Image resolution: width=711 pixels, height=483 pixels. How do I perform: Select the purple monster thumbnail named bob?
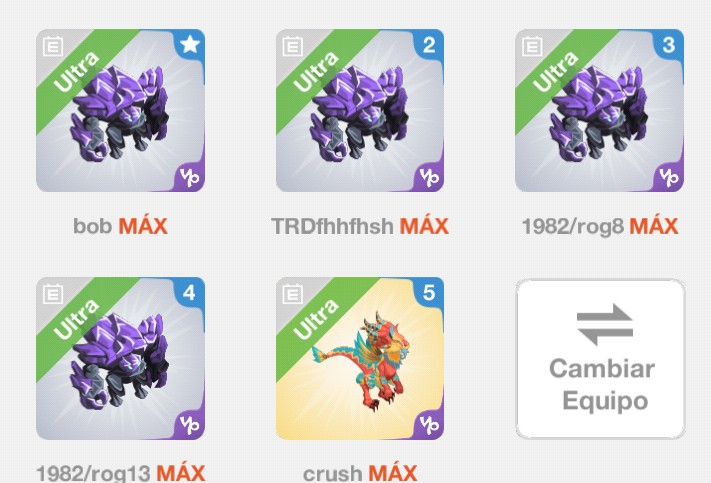coord(120,111)
